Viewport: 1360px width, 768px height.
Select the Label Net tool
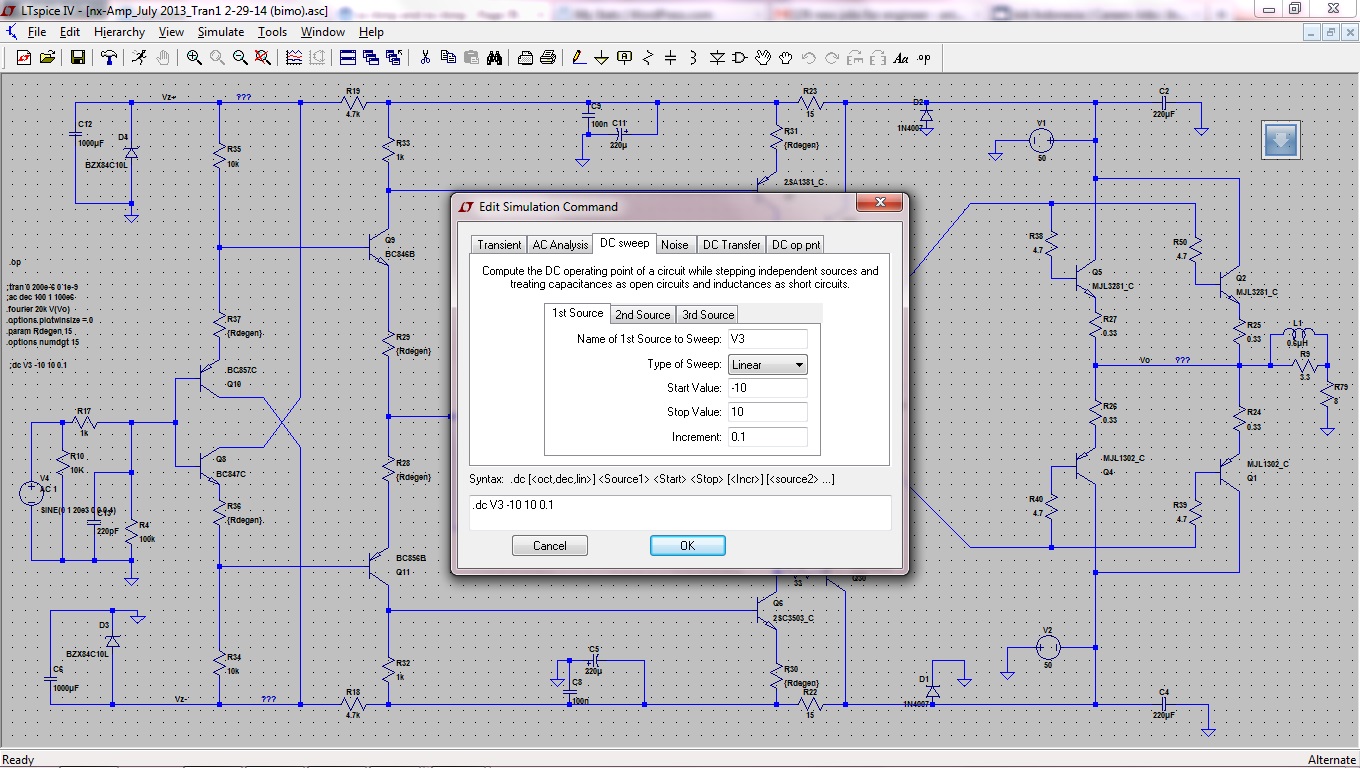[625, 58]
